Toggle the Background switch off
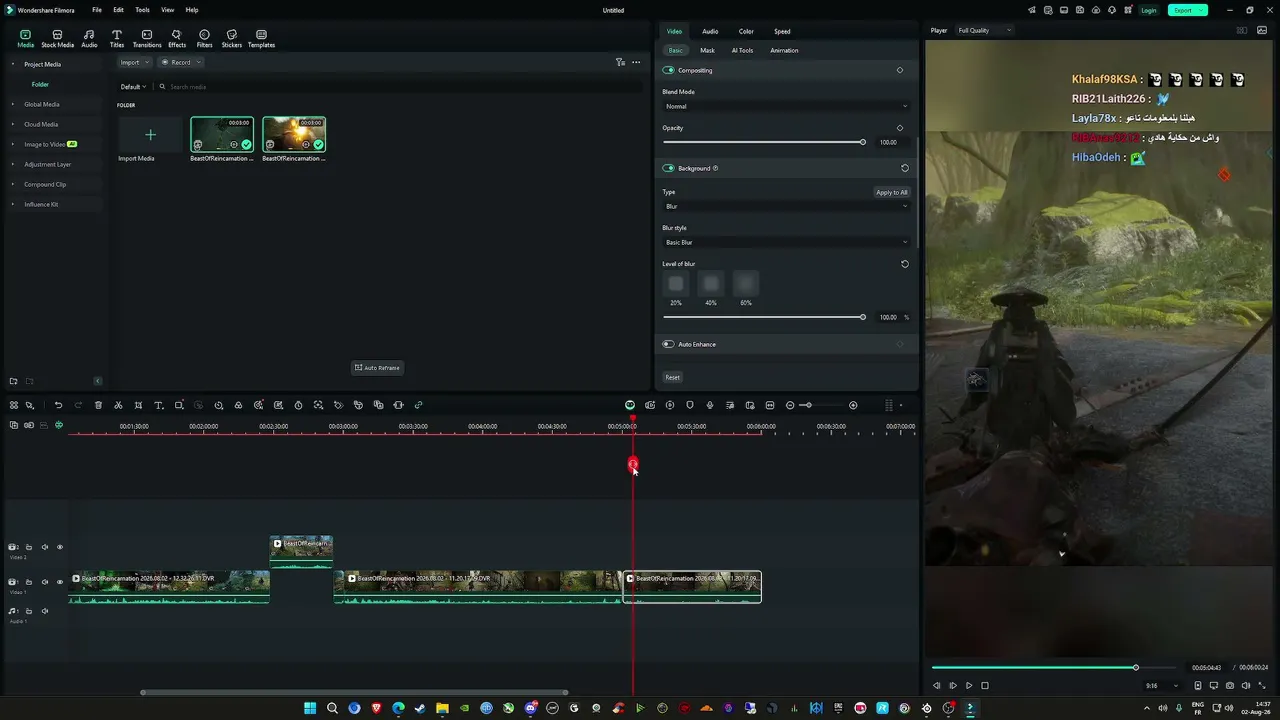This screenshot has width=1280, height=720. (668, 168)
